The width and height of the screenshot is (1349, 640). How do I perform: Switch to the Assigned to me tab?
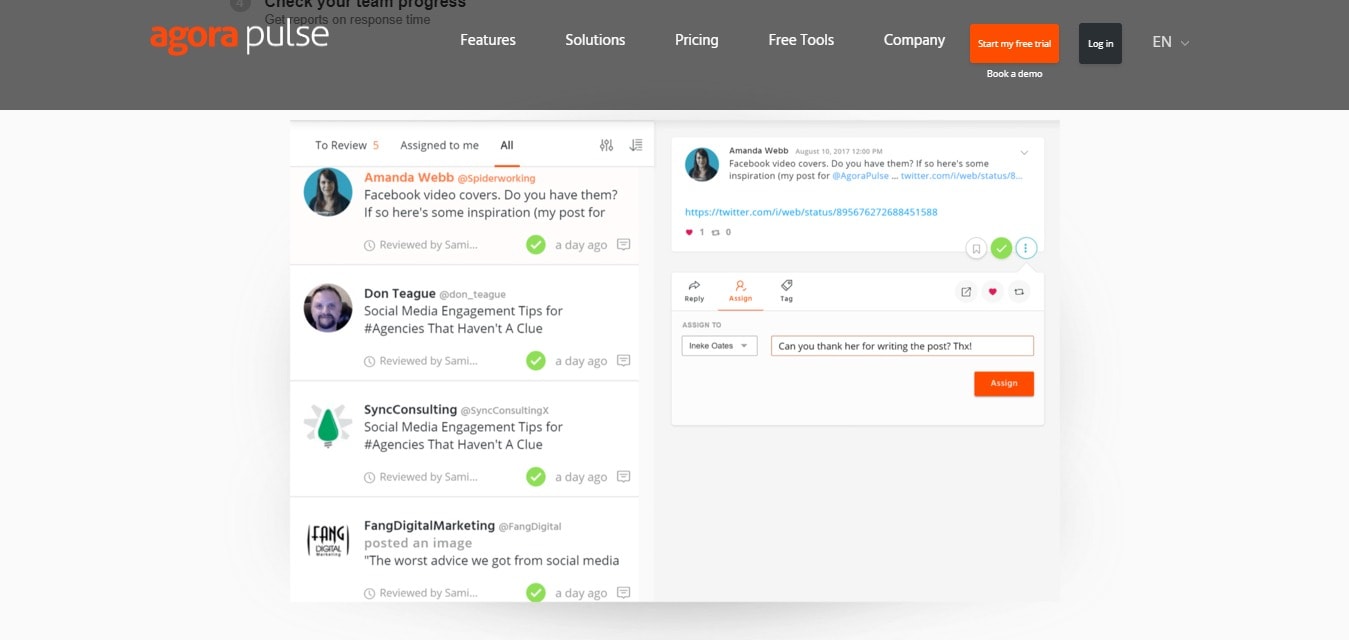(440, 145)
